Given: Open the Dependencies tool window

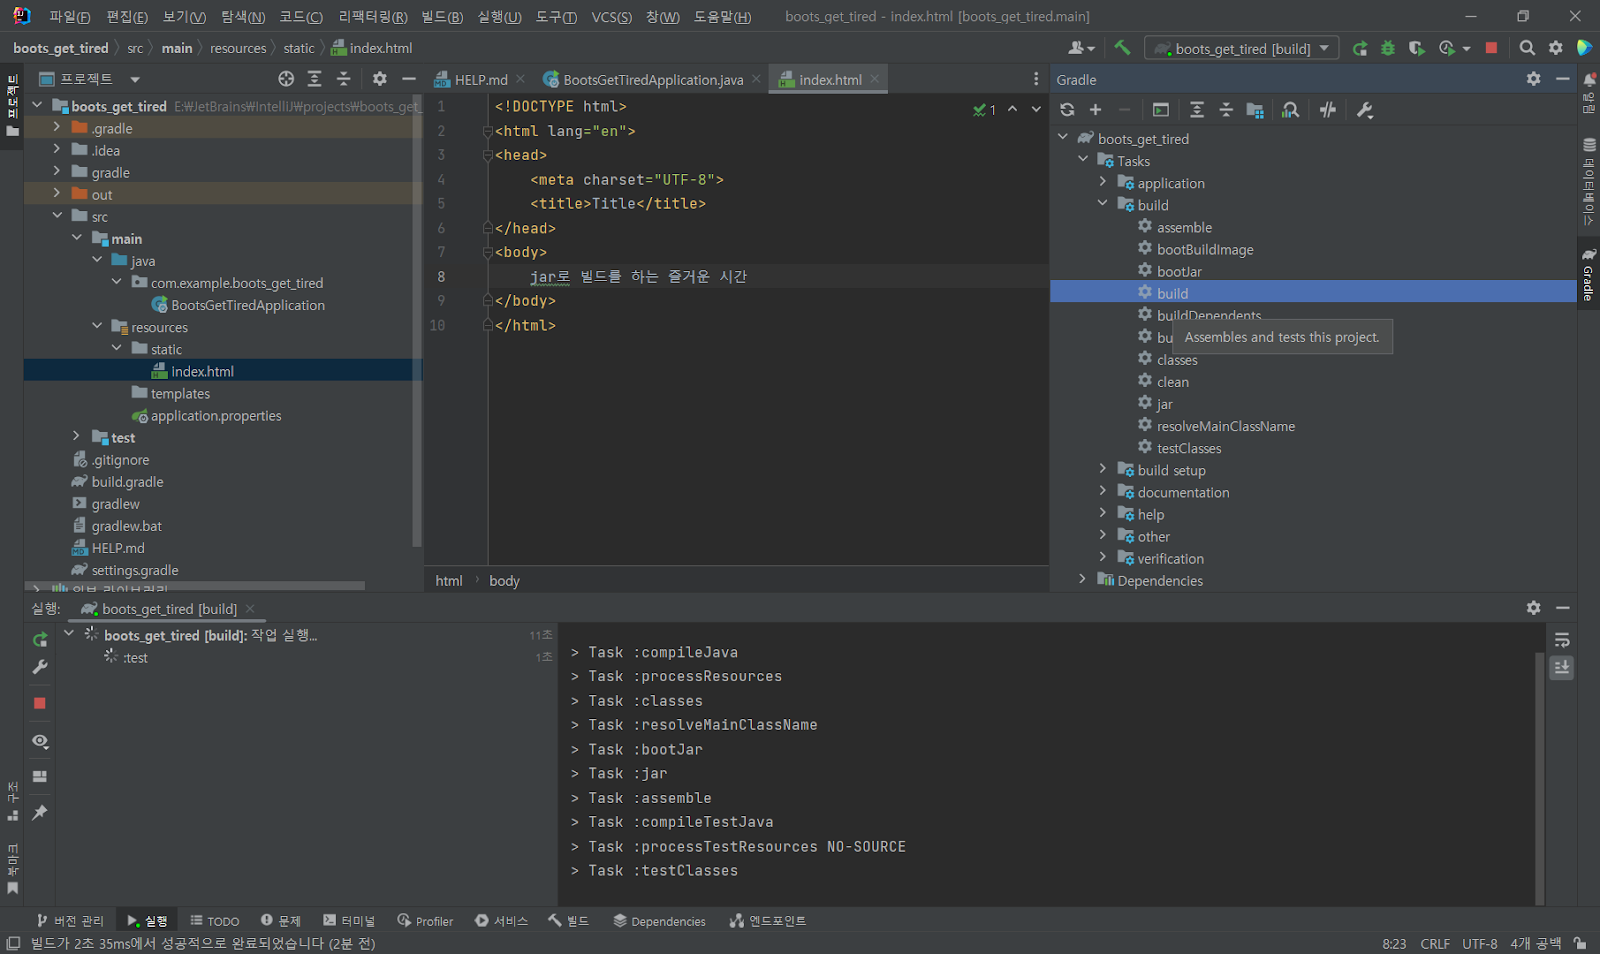Looking at the screenshot, I should [x=660, y=921].
